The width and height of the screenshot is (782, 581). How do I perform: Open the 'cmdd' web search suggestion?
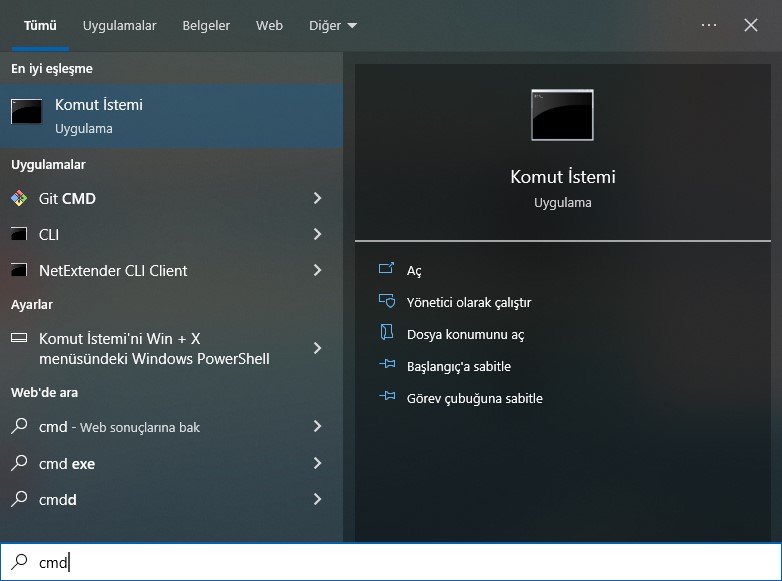pyautogui.click(x=58, y=499)
